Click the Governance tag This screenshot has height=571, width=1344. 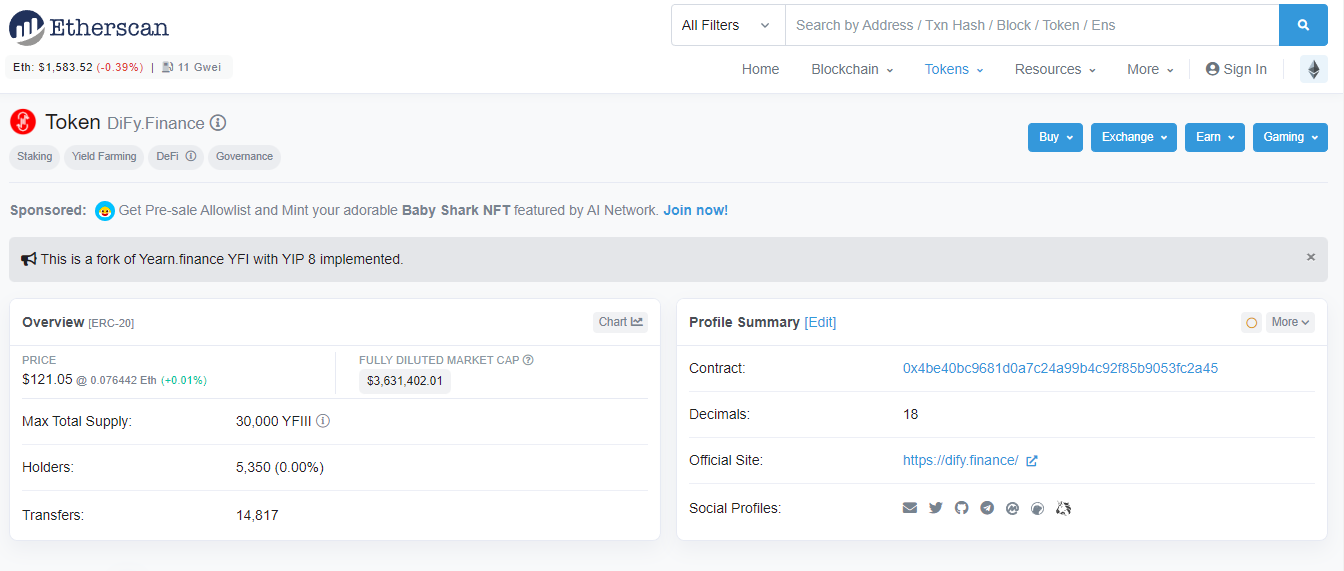pos(244,157)
